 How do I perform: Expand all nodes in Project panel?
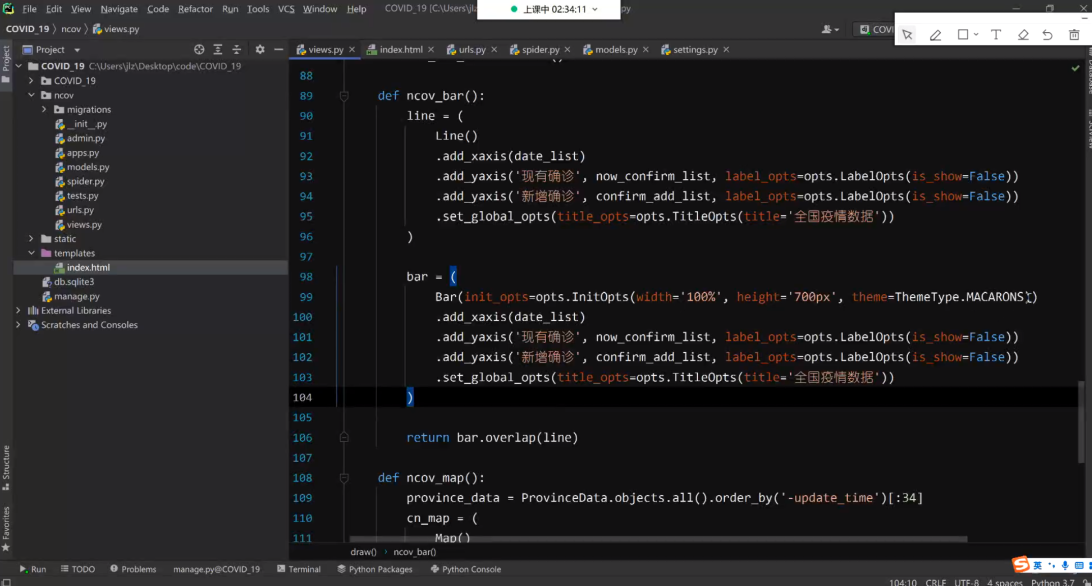[218, 49]
